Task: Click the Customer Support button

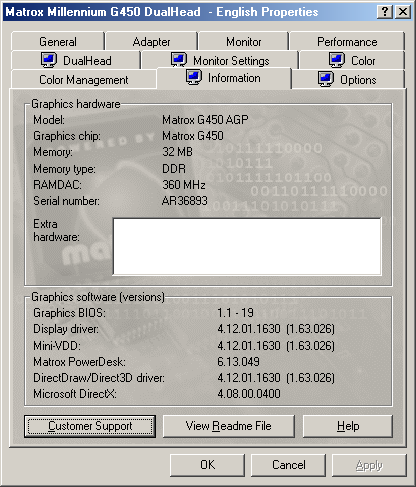Action: point(90,426)
